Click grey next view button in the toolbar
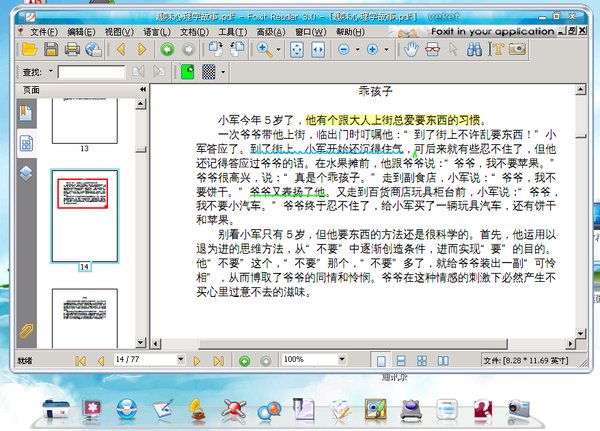Image resolution: width=600 pixels, height=431 pixels. pyautogui.click(x=188, y=49)
